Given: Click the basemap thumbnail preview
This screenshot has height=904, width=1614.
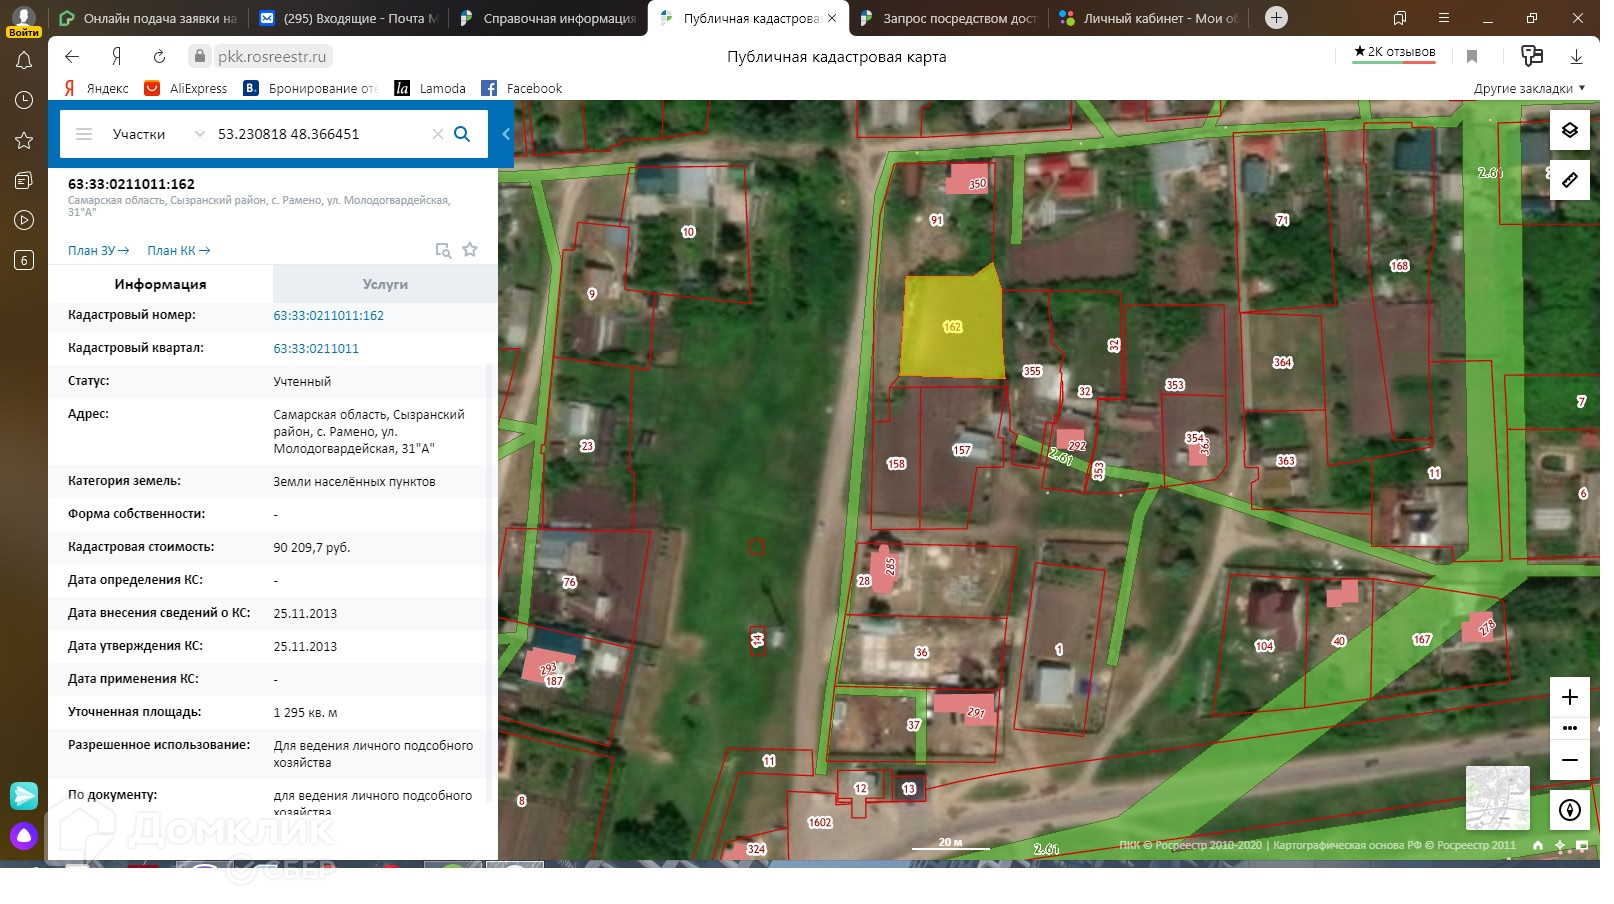Looking at the screenshot, I should pyautogui.click(x=1497, y=797).
